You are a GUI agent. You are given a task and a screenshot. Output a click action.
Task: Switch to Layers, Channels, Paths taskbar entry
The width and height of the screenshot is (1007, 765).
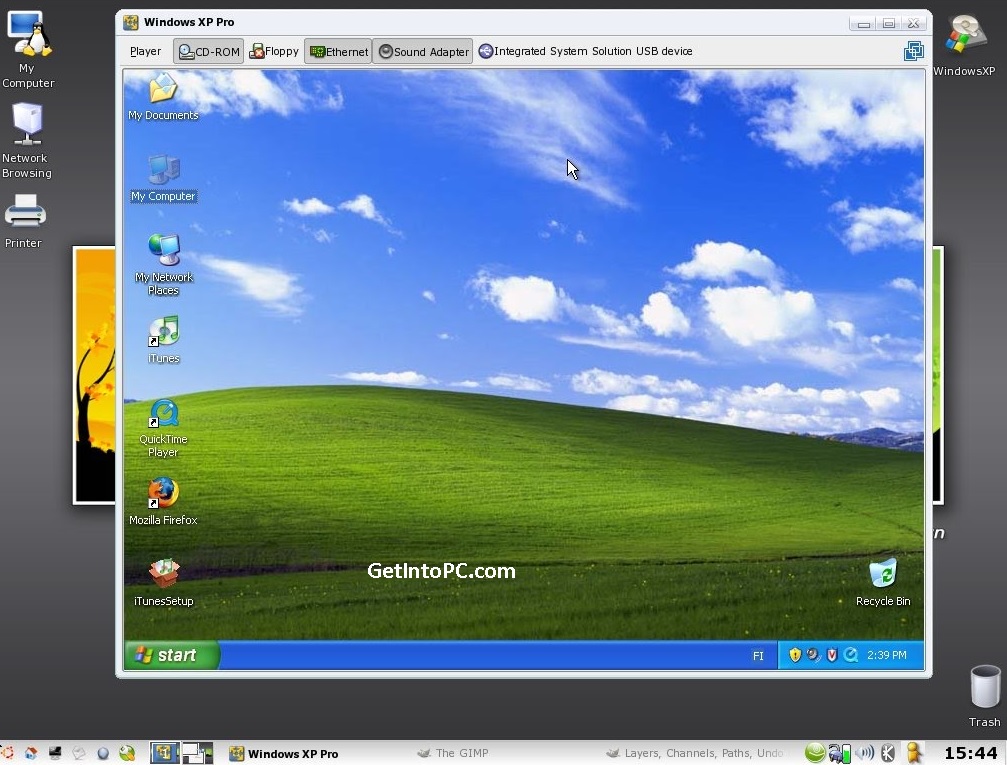pos(694,753)
